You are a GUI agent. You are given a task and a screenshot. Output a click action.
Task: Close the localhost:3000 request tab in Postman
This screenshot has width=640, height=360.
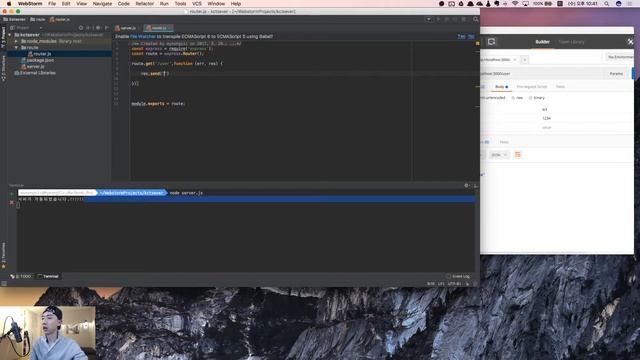pos(514,60)
